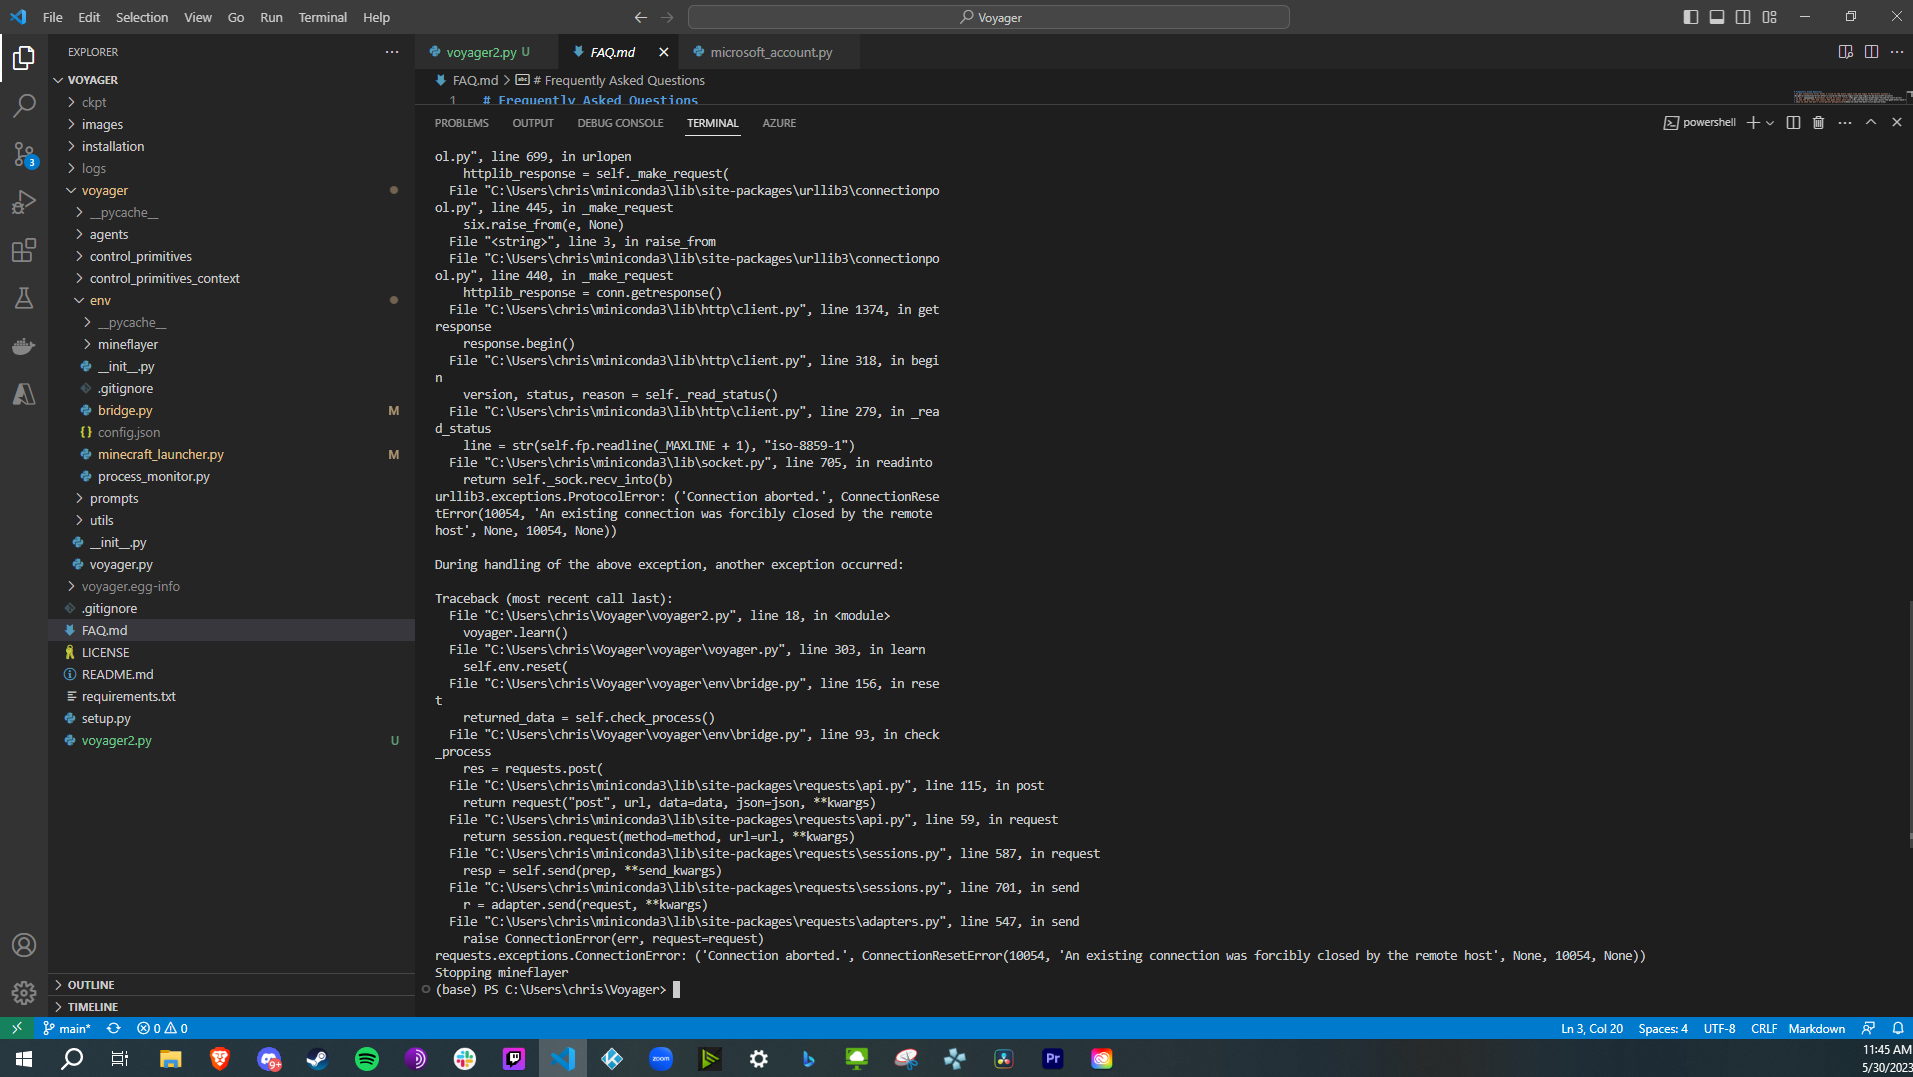Select encoding UTF-8 in status bar
Viewport: 1913px width, 1077px height.
coord(1719,1028)
